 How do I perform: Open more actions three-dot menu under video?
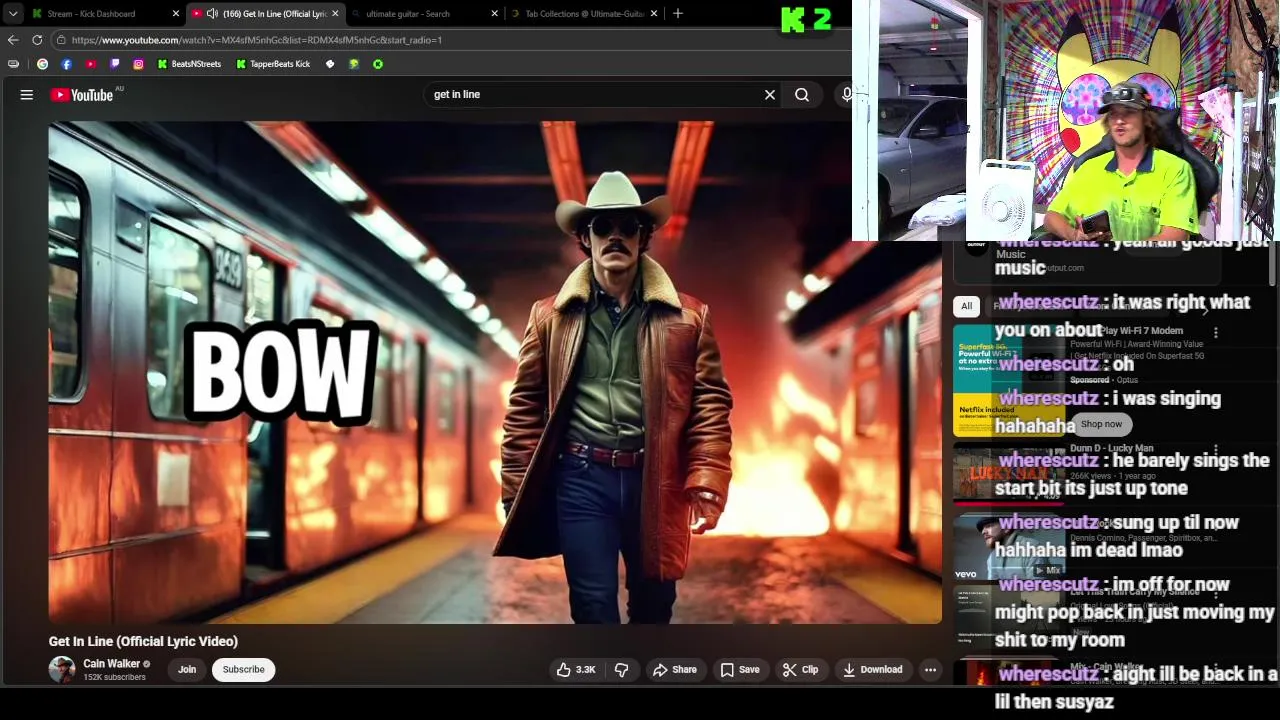click(930, 670)
